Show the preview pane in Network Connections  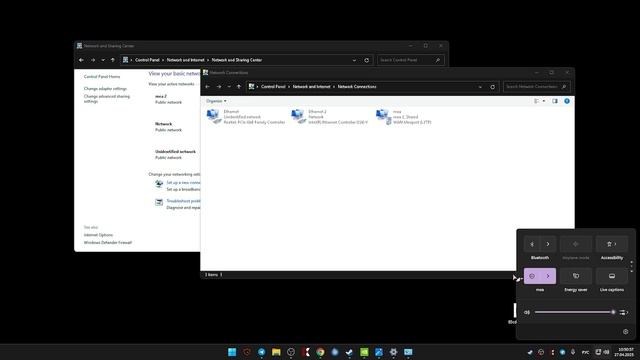(555, 101)
